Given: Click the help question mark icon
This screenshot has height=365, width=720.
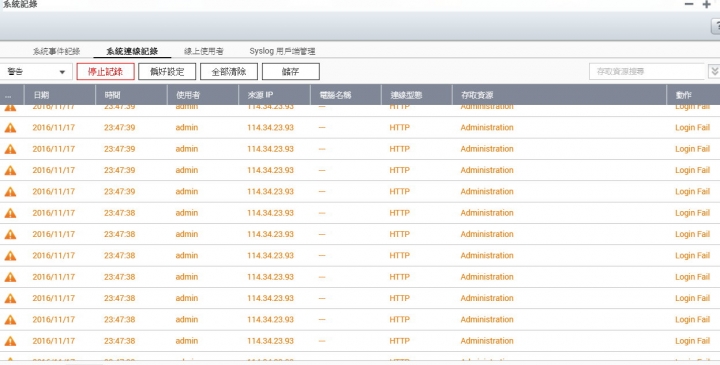Looking at the screenshot, I should [716, 26].
